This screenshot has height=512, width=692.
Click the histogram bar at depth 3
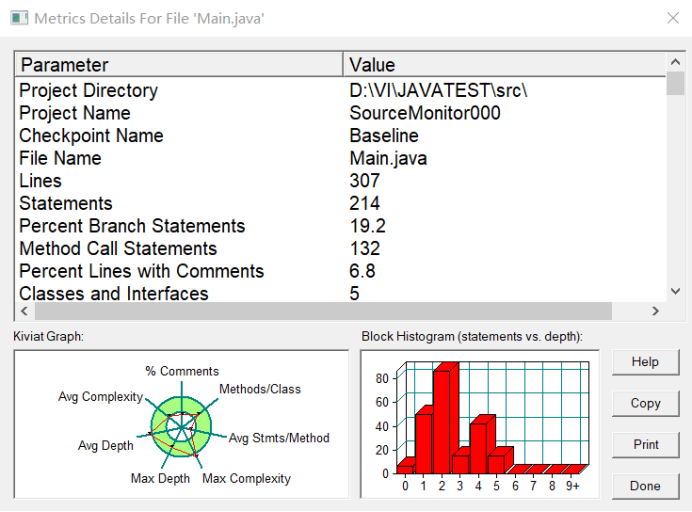pyautogui.click(x=460, y=464)
